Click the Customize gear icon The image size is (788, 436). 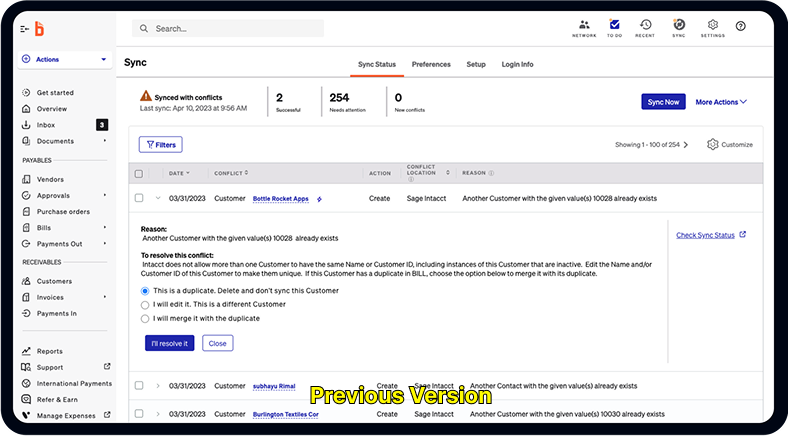[x=713, y=145]
